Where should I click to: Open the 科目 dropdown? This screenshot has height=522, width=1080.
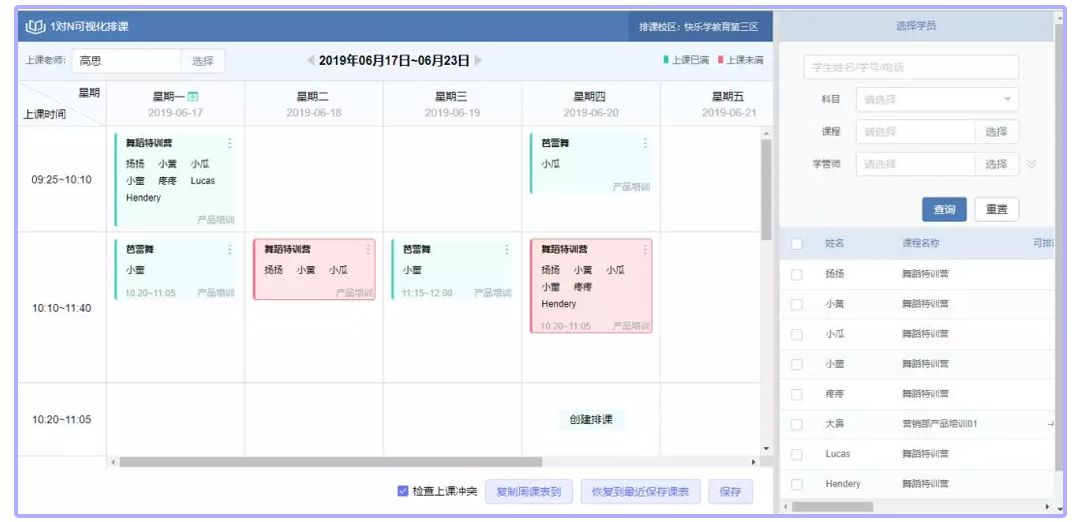coord(937,99)
